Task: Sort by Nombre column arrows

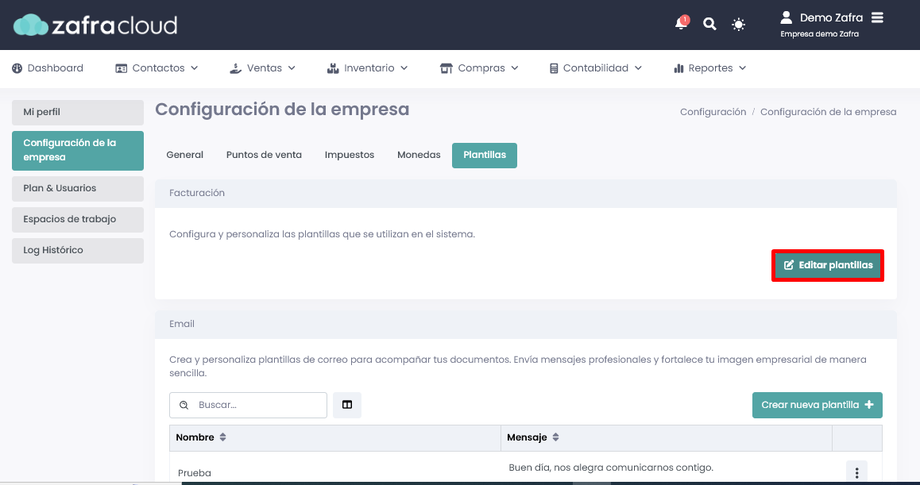Action: click(x=223, y=437)
